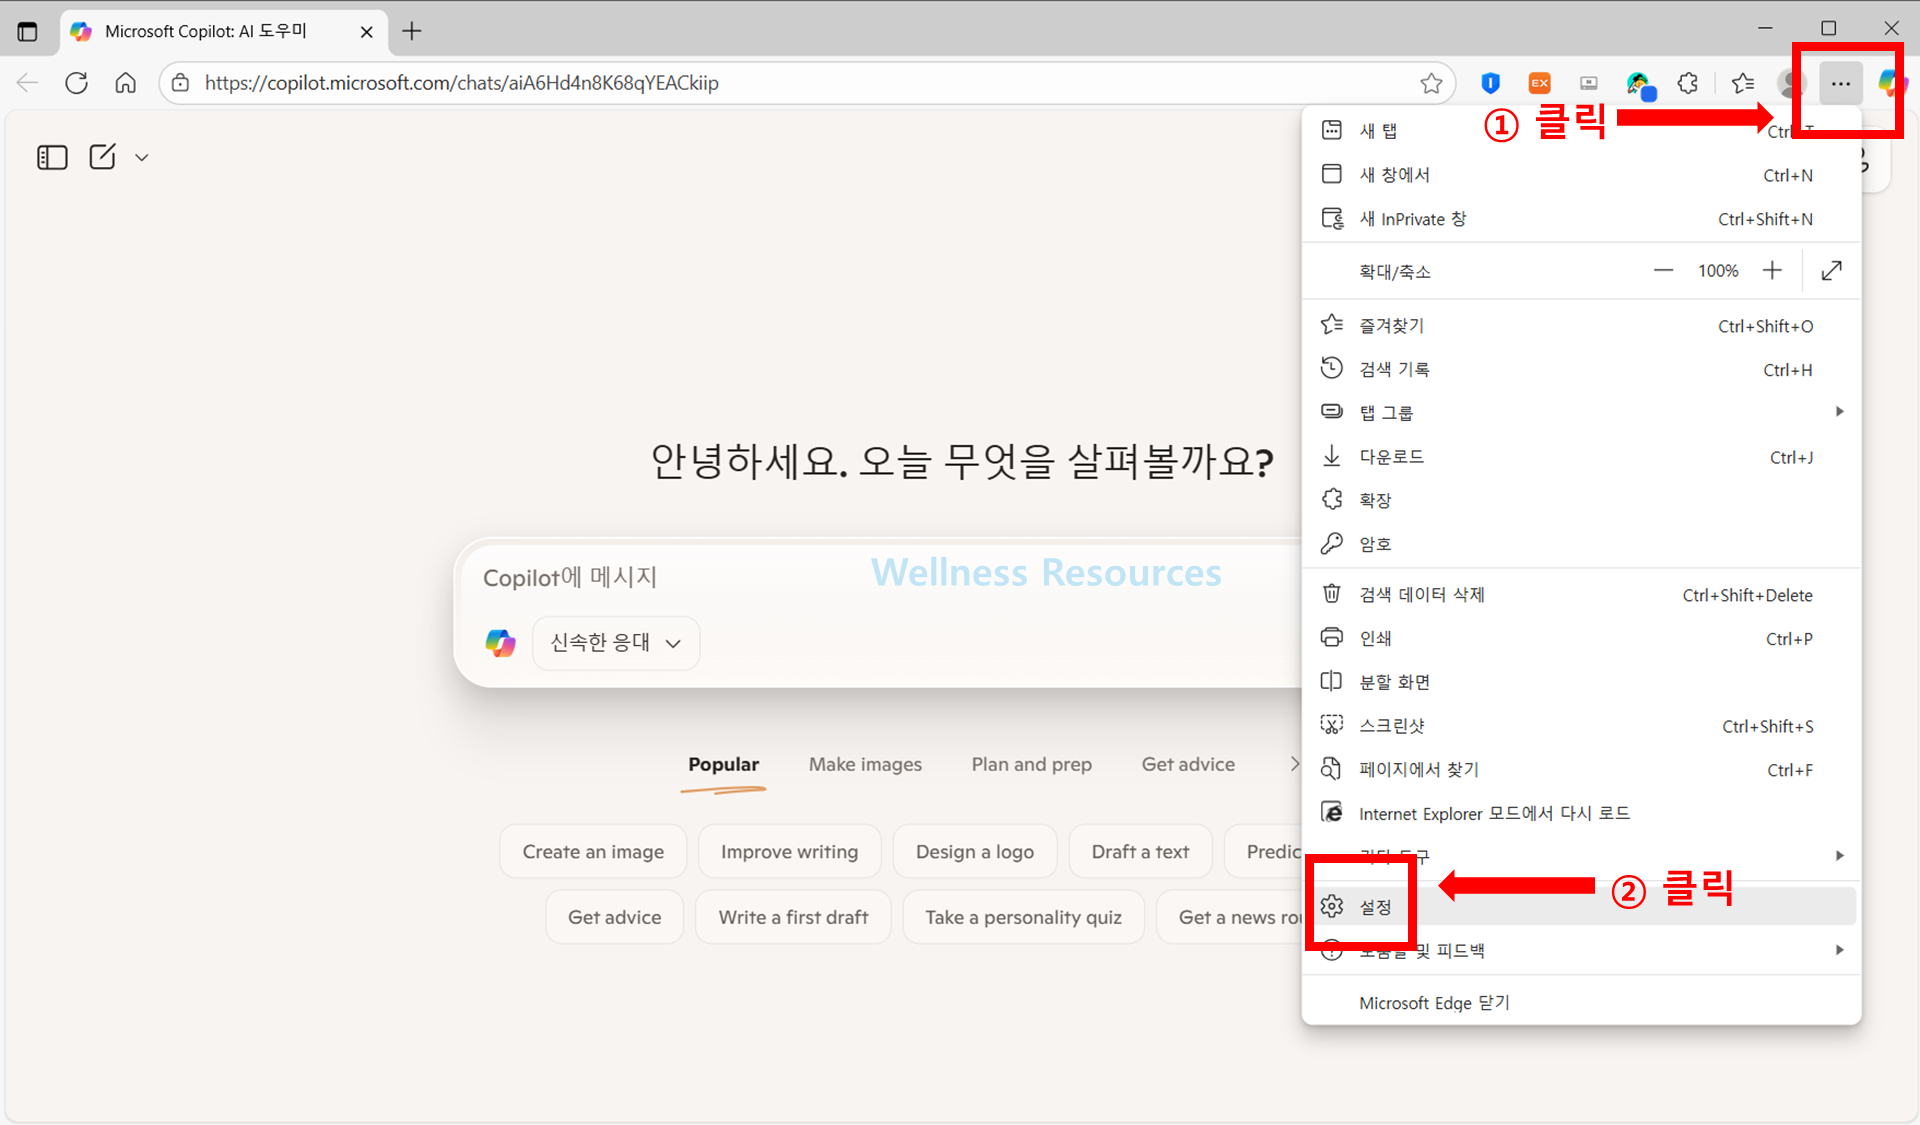
Task: Select 분할 화면 menu entry
Action: tap(1580, 681)
